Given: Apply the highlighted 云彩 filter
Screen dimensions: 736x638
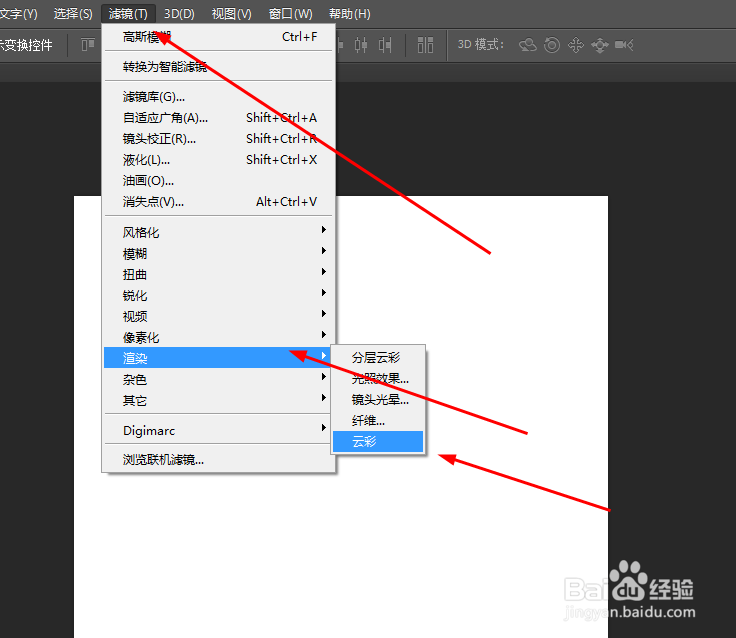Looking at the screenshot, I should pyautogui.click(x=378, y=442).
